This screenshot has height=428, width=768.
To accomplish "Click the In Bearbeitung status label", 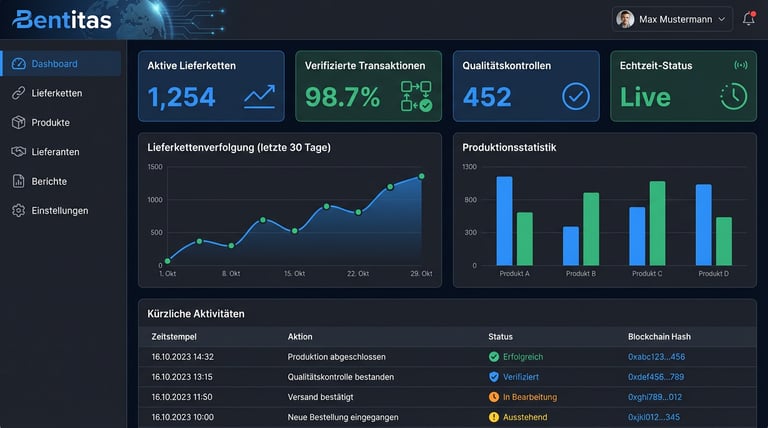I will pyautogui.click(x=530, y=397).
